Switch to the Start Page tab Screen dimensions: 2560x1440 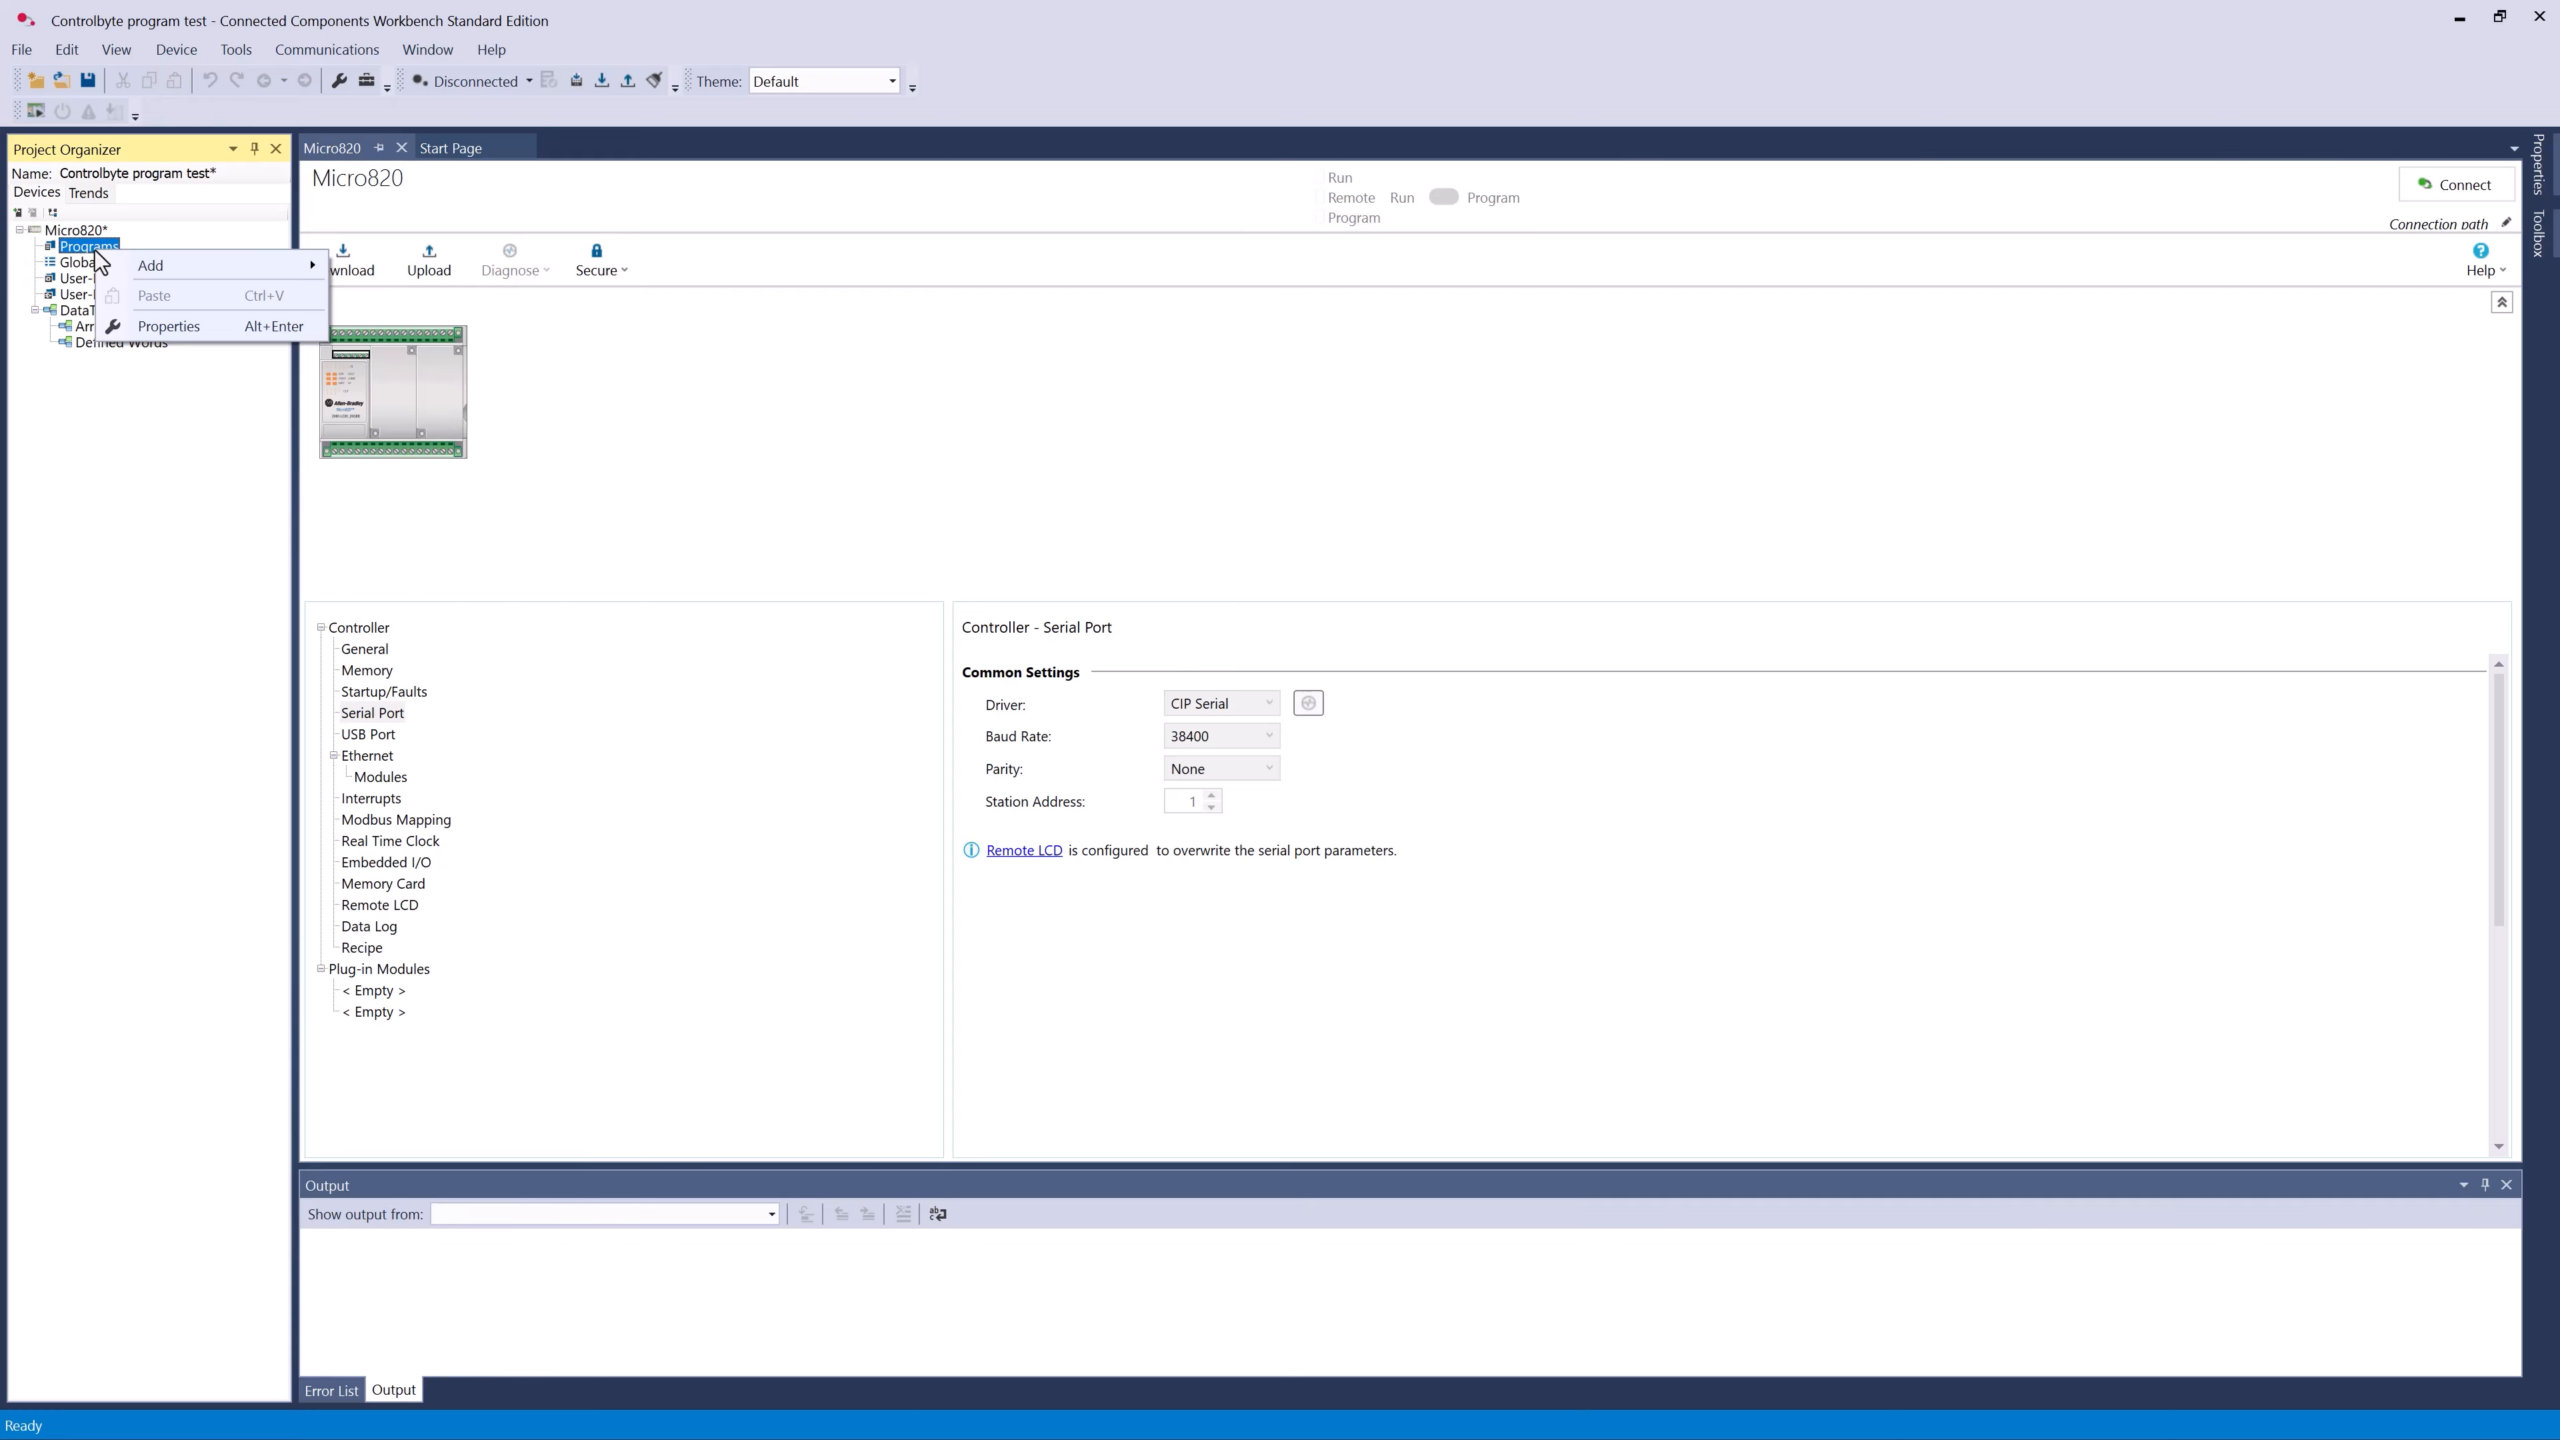click(x=451, y=148)
